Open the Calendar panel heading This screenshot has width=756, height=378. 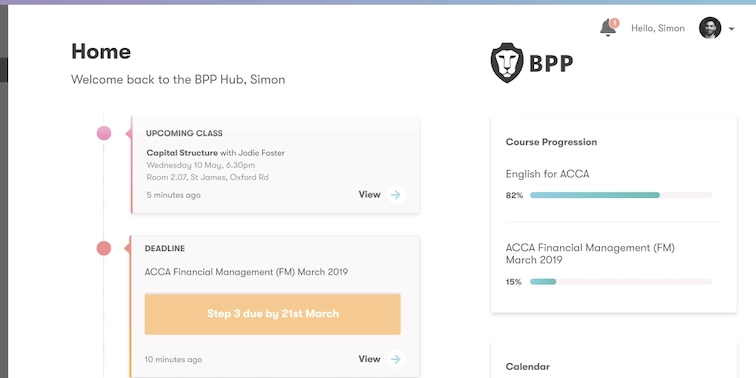(527, 367)
